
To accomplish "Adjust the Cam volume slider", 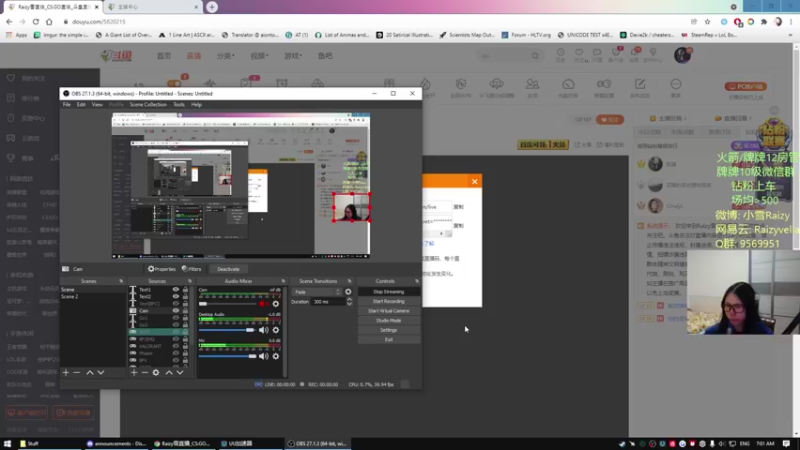I will [228, 304].
